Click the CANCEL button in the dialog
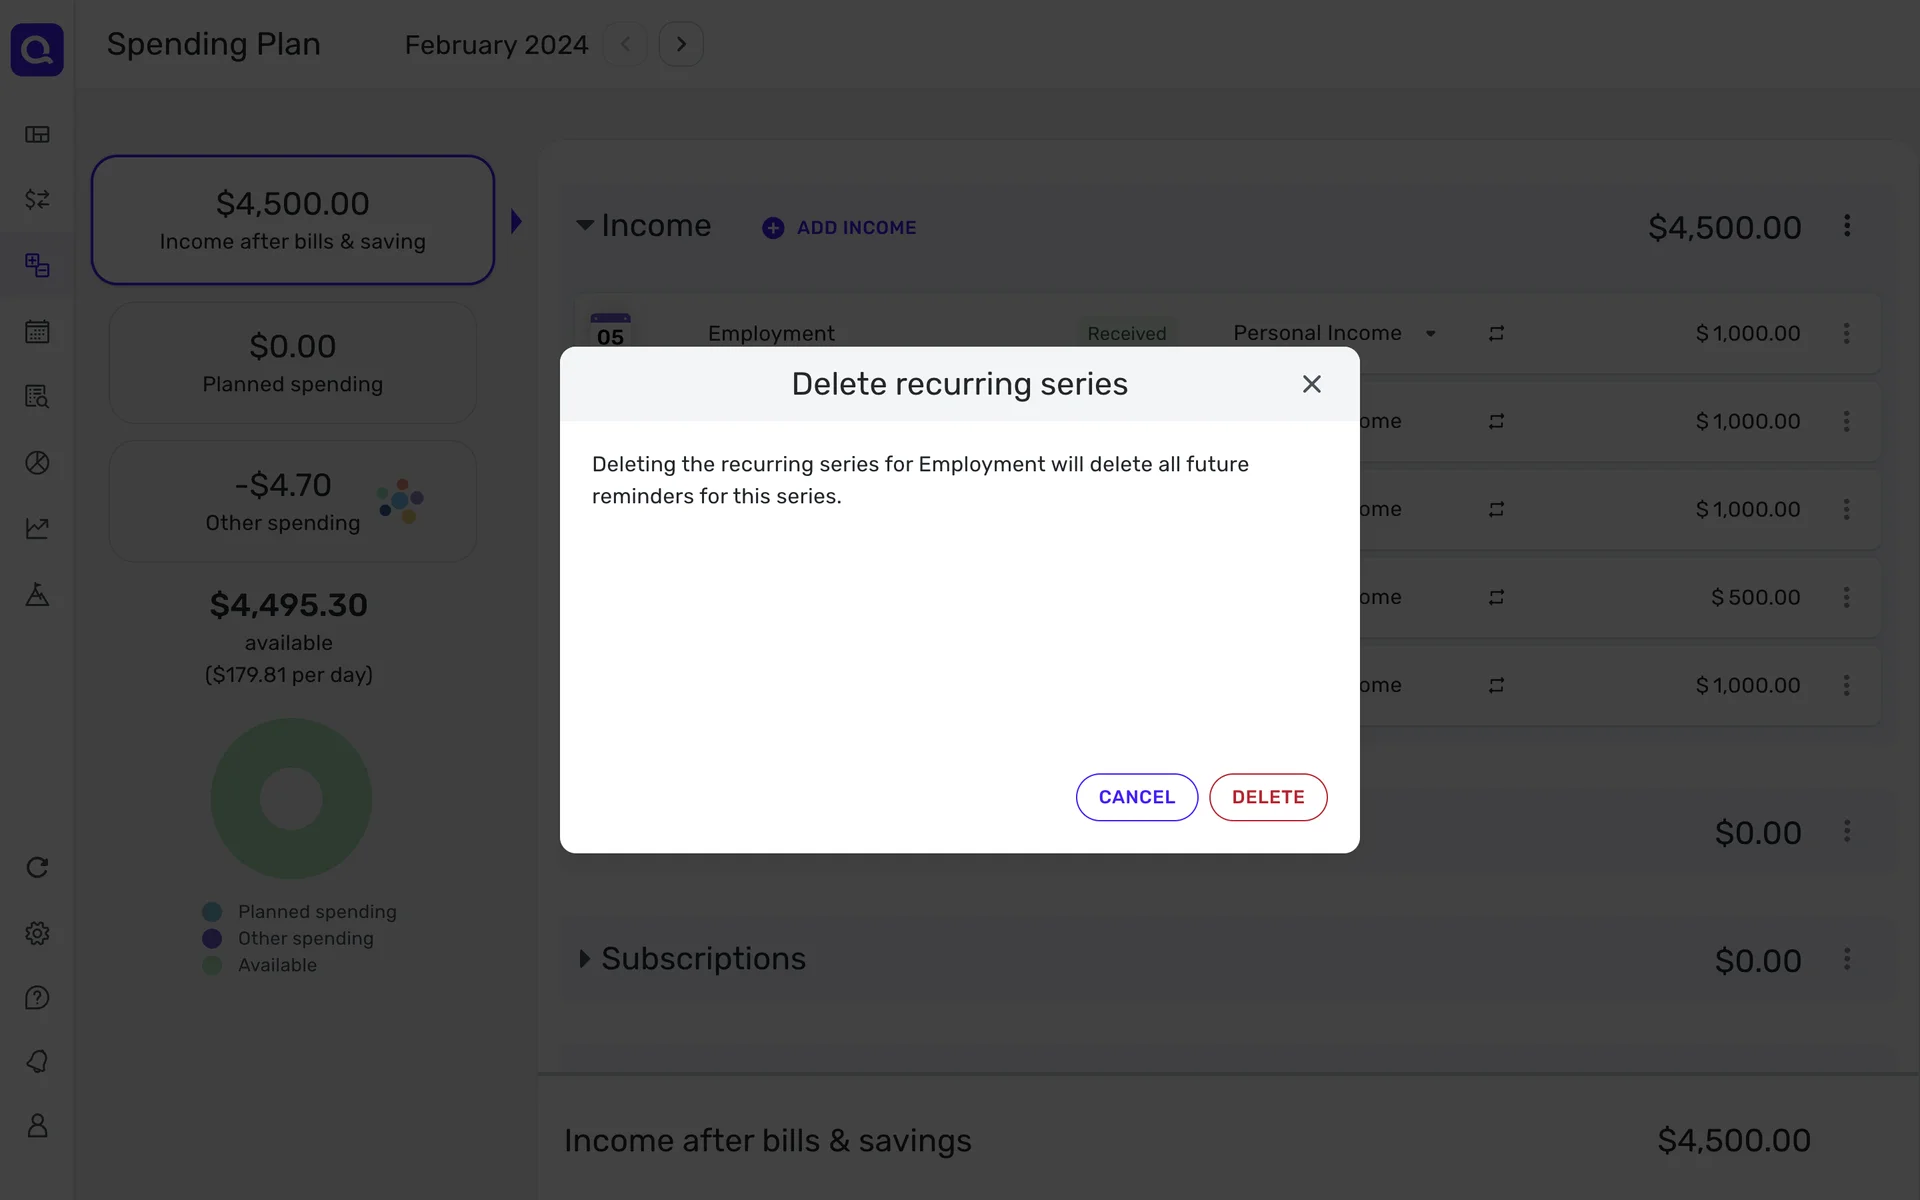 coord(1136,797)
